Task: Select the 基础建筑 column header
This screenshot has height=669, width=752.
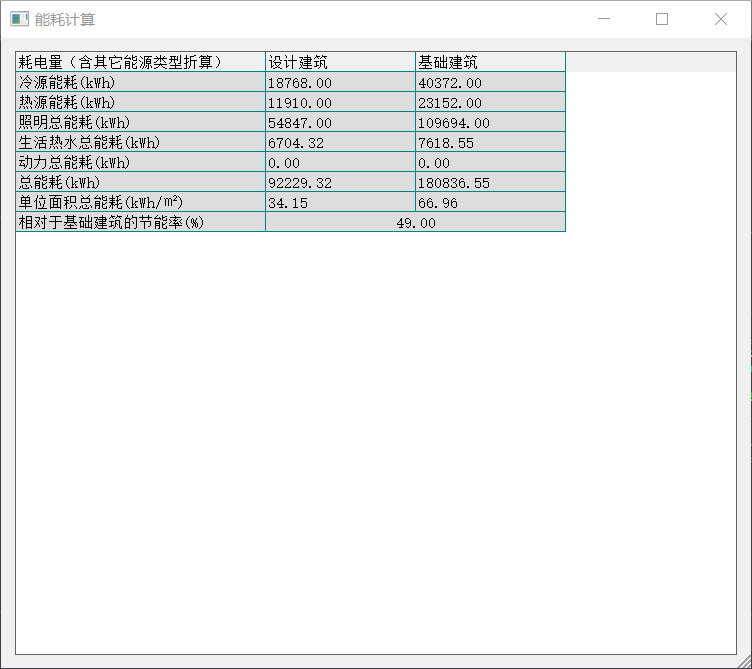Action: coord(490,62)
